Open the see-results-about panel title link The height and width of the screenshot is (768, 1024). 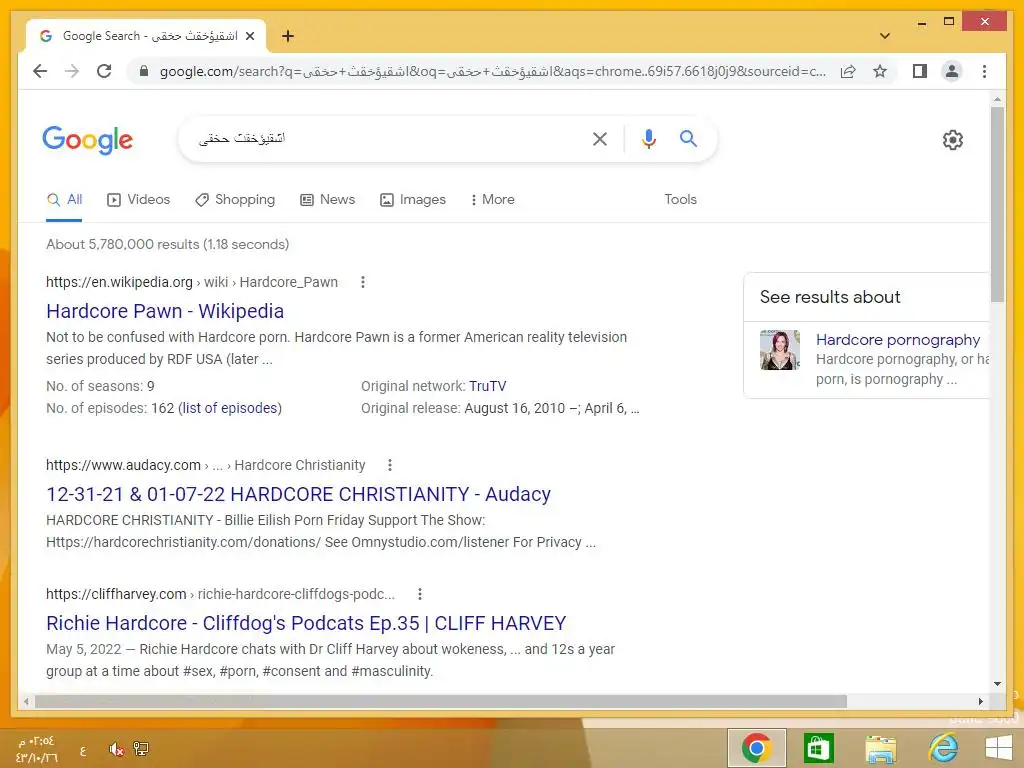(898, 340)
